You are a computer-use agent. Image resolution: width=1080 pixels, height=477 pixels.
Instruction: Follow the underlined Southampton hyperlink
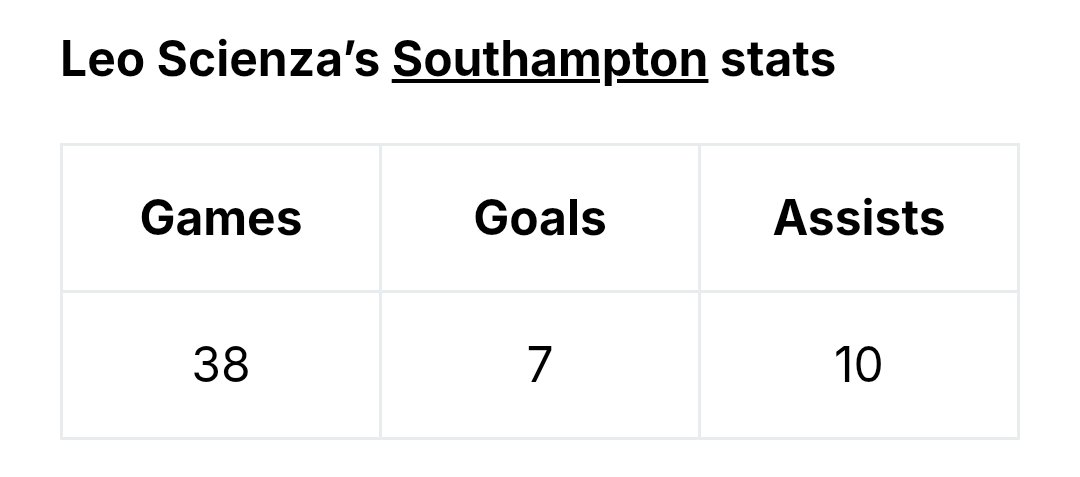[550, 62]
